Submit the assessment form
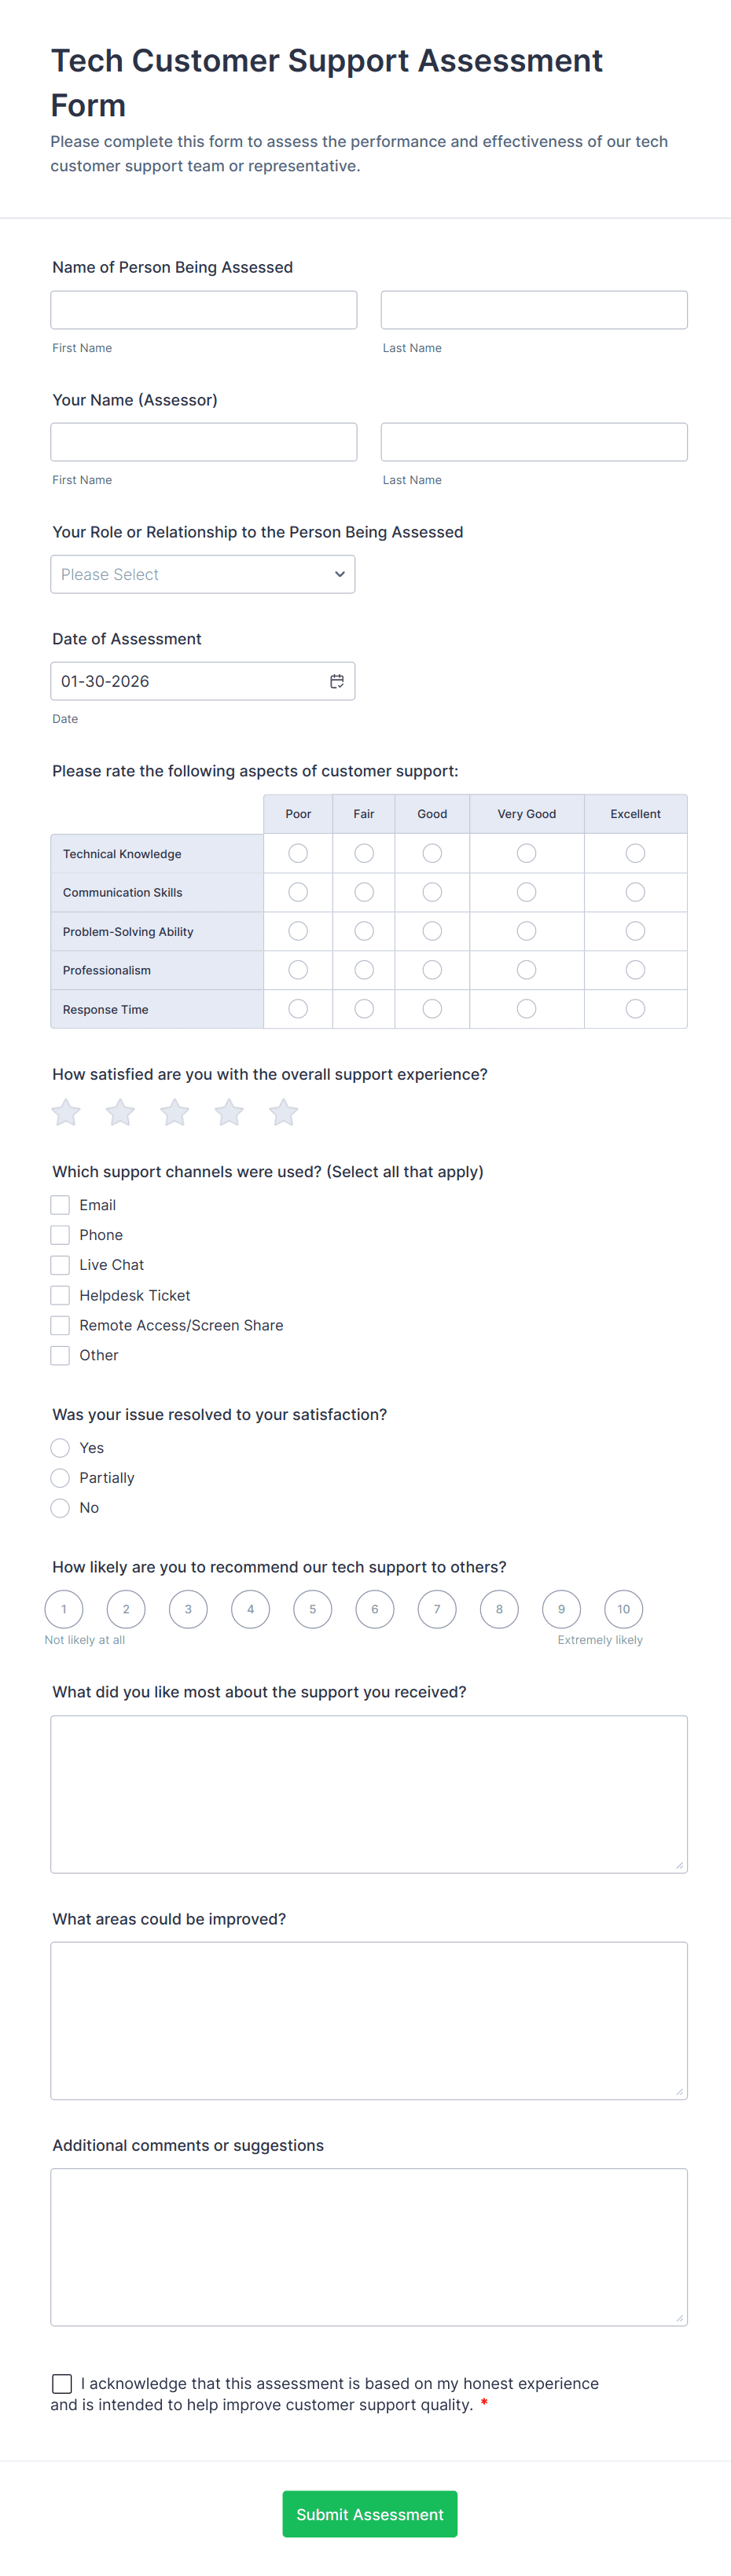The width and height of the screenshot is (731, 2576). (x=370, y=2514)
